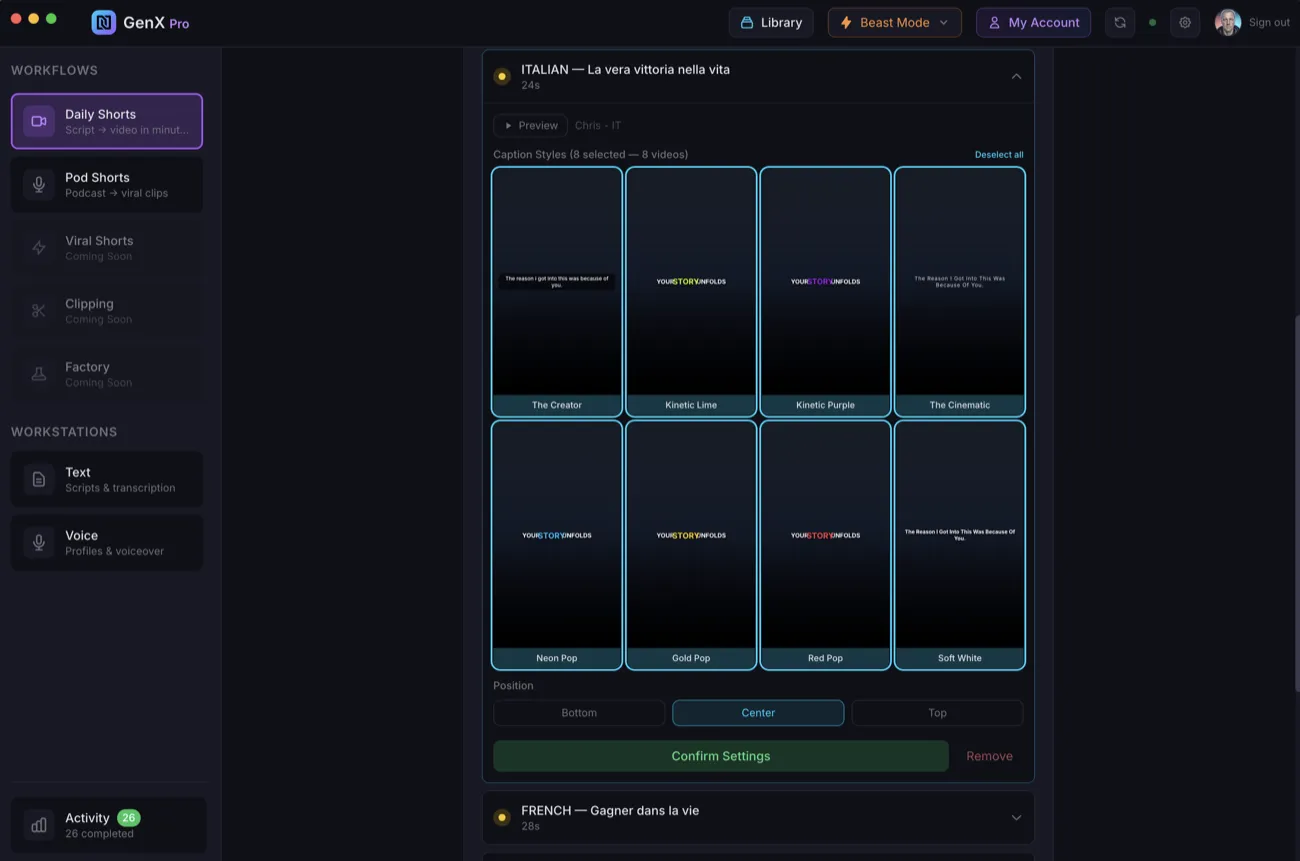The image size is (1300, 861).
Task: Click the GenX Pro logo icon
Action: [x=103, y=22]
